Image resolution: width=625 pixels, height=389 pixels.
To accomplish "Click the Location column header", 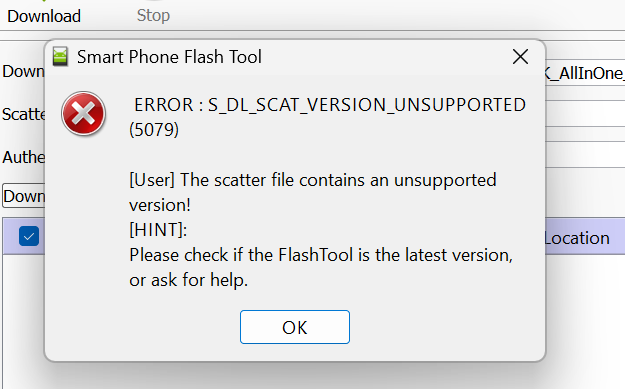I will pos(577,238).
